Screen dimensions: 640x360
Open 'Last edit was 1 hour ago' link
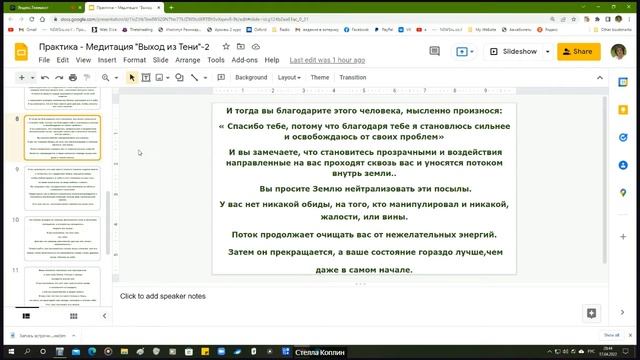(327, 60)
